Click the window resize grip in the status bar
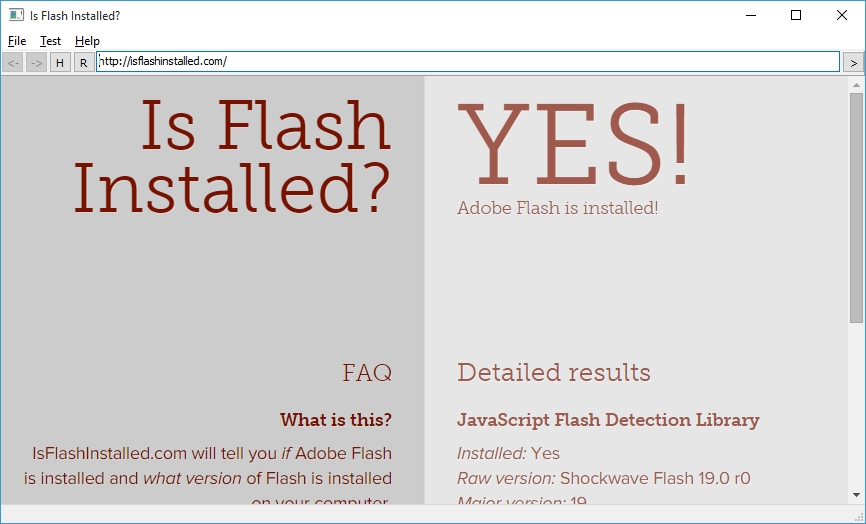The height and width of the screenshot is (524, 866). (x=859, y=516)
